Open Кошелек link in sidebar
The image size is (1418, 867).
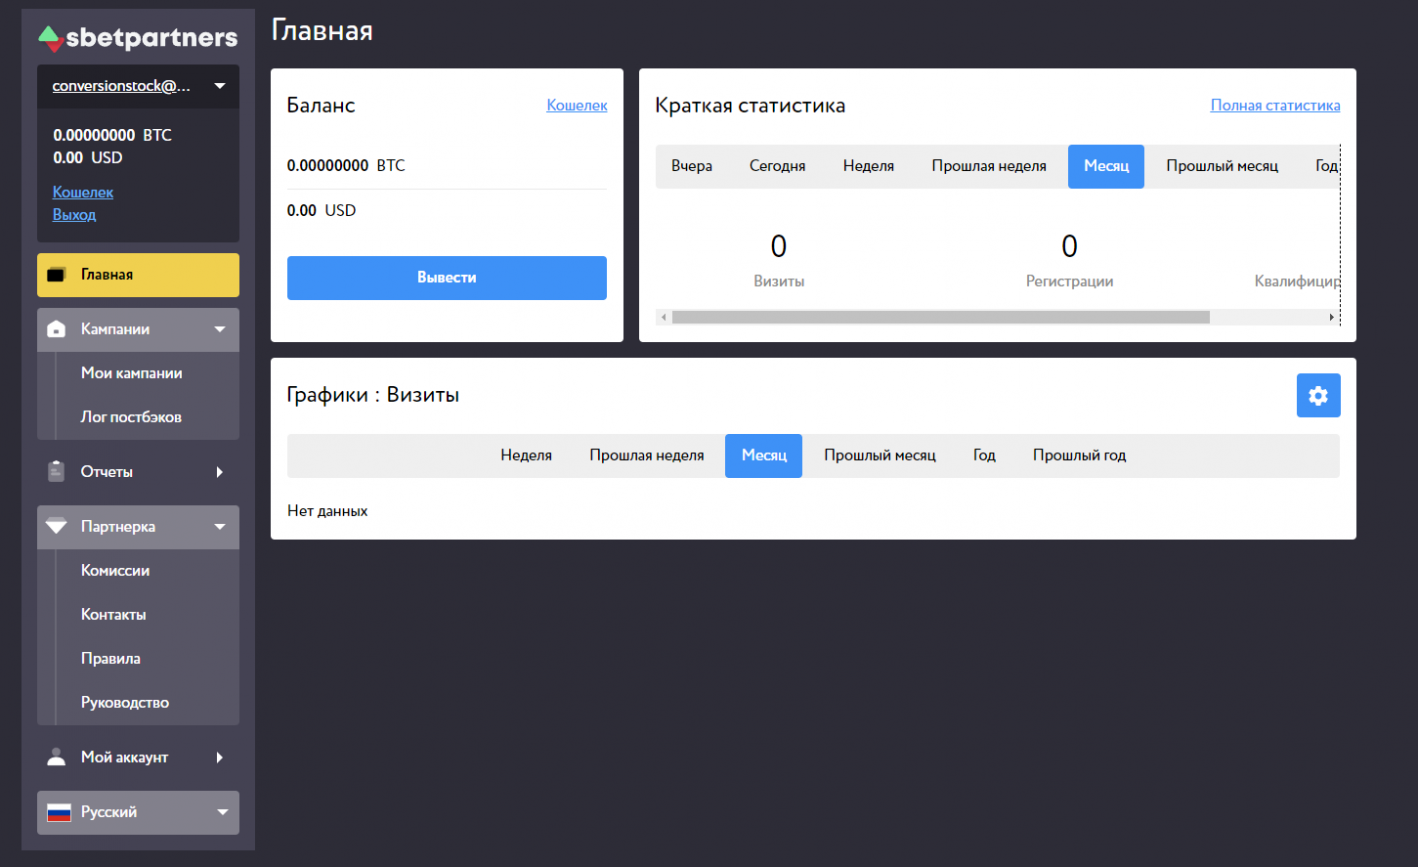coord(83,192)
